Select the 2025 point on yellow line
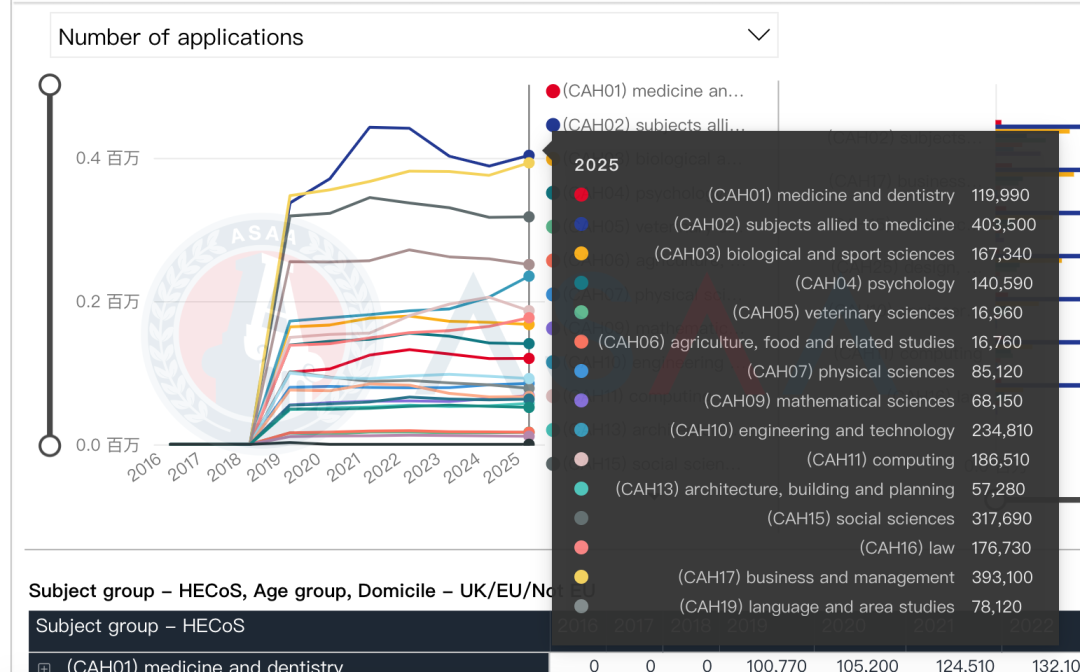 529,164
